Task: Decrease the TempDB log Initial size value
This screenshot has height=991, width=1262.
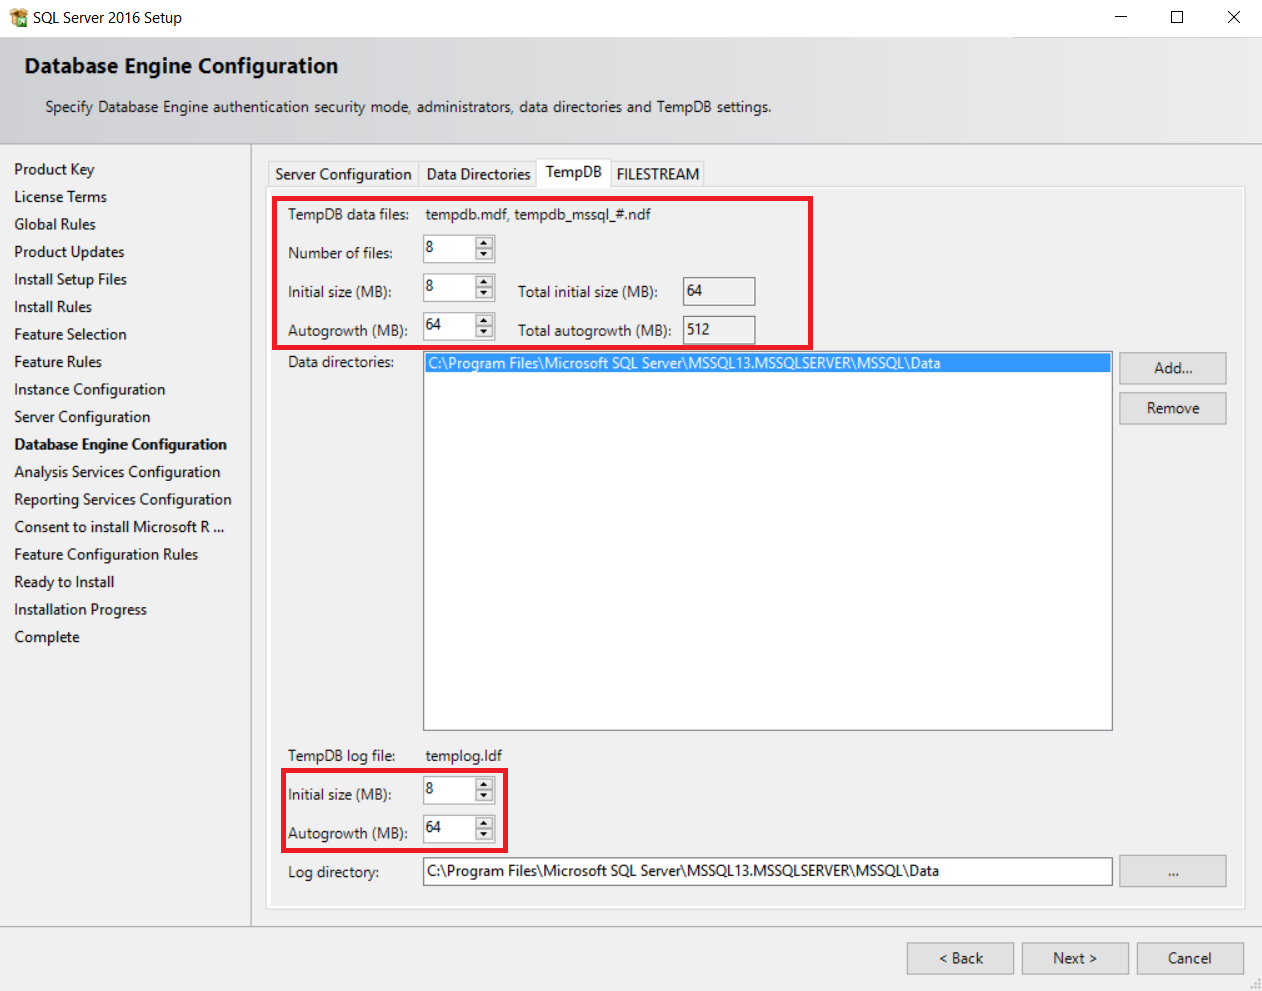Action: [x=483, y=795]
